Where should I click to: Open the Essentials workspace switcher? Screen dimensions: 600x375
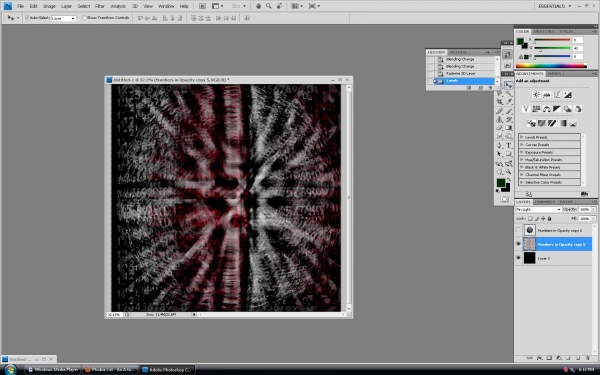click(554, 6)
